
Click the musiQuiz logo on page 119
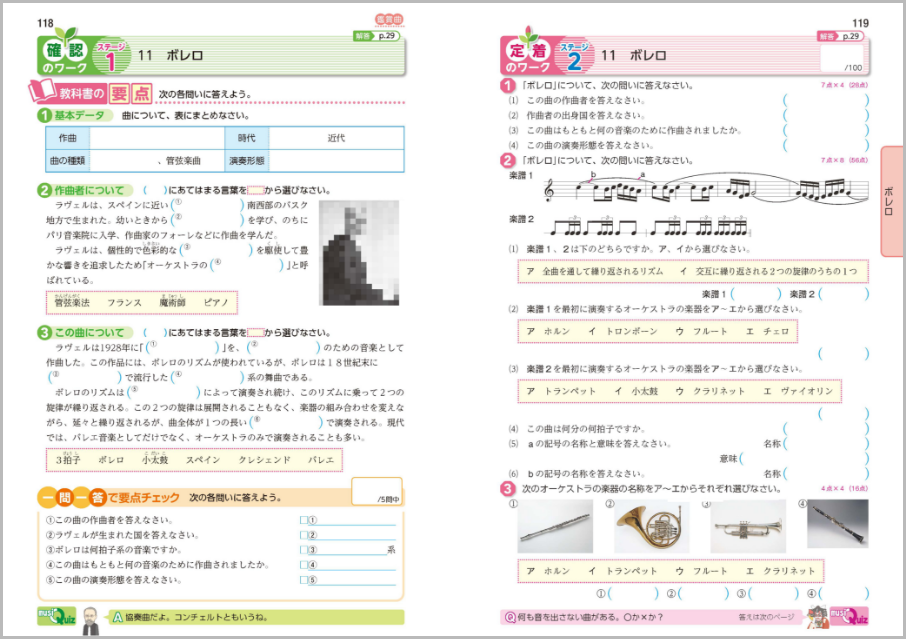point(849,616)
